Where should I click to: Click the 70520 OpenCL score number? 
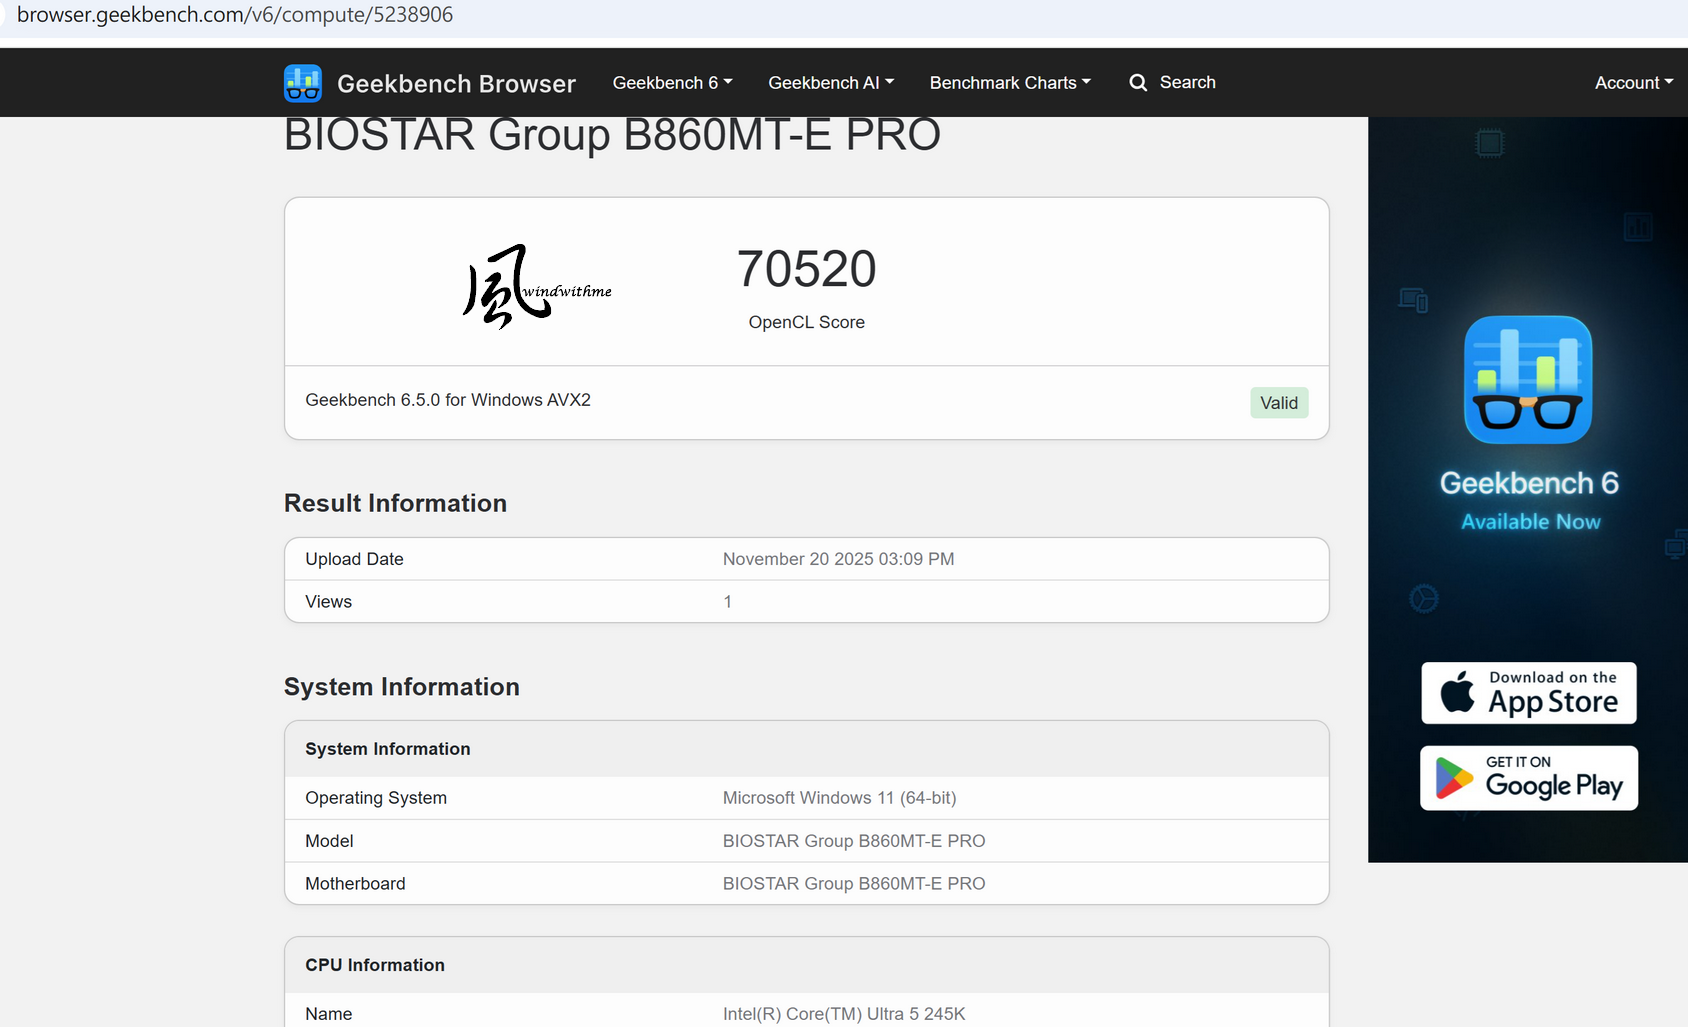pyautogui.click(x=806, y=269)
